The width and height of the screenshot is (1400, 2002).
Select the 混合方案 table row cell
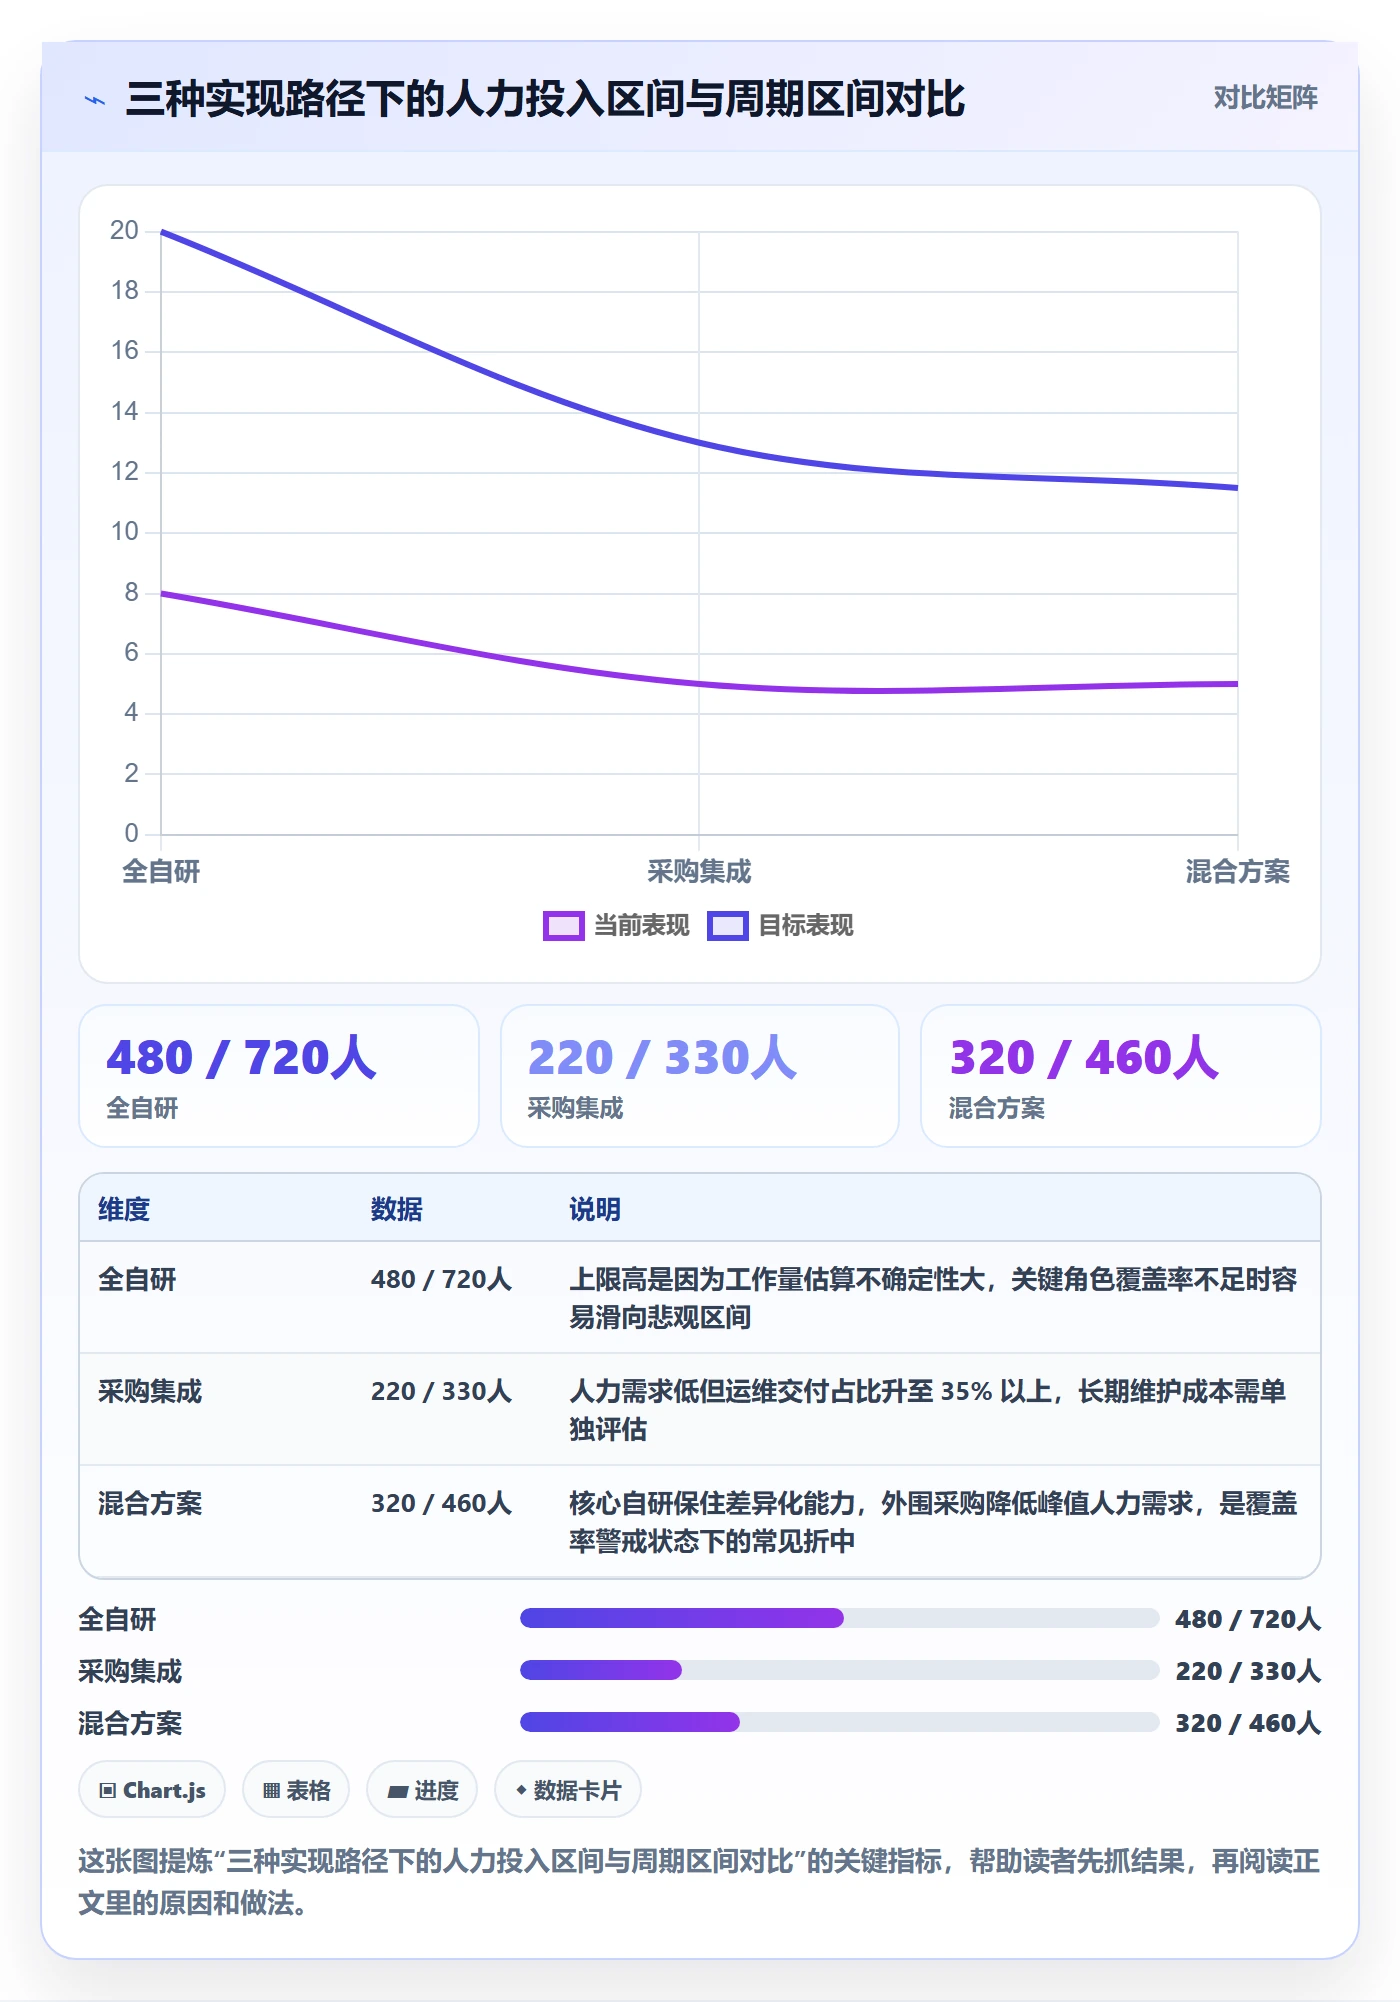tap(150, 1503)
